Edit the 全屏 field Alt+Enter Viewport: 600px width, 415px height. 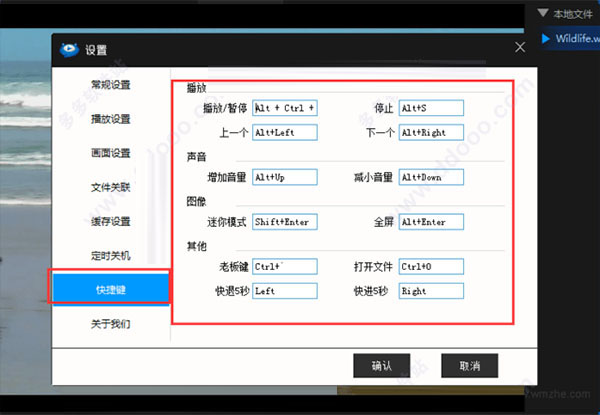(x=431, y=222)
